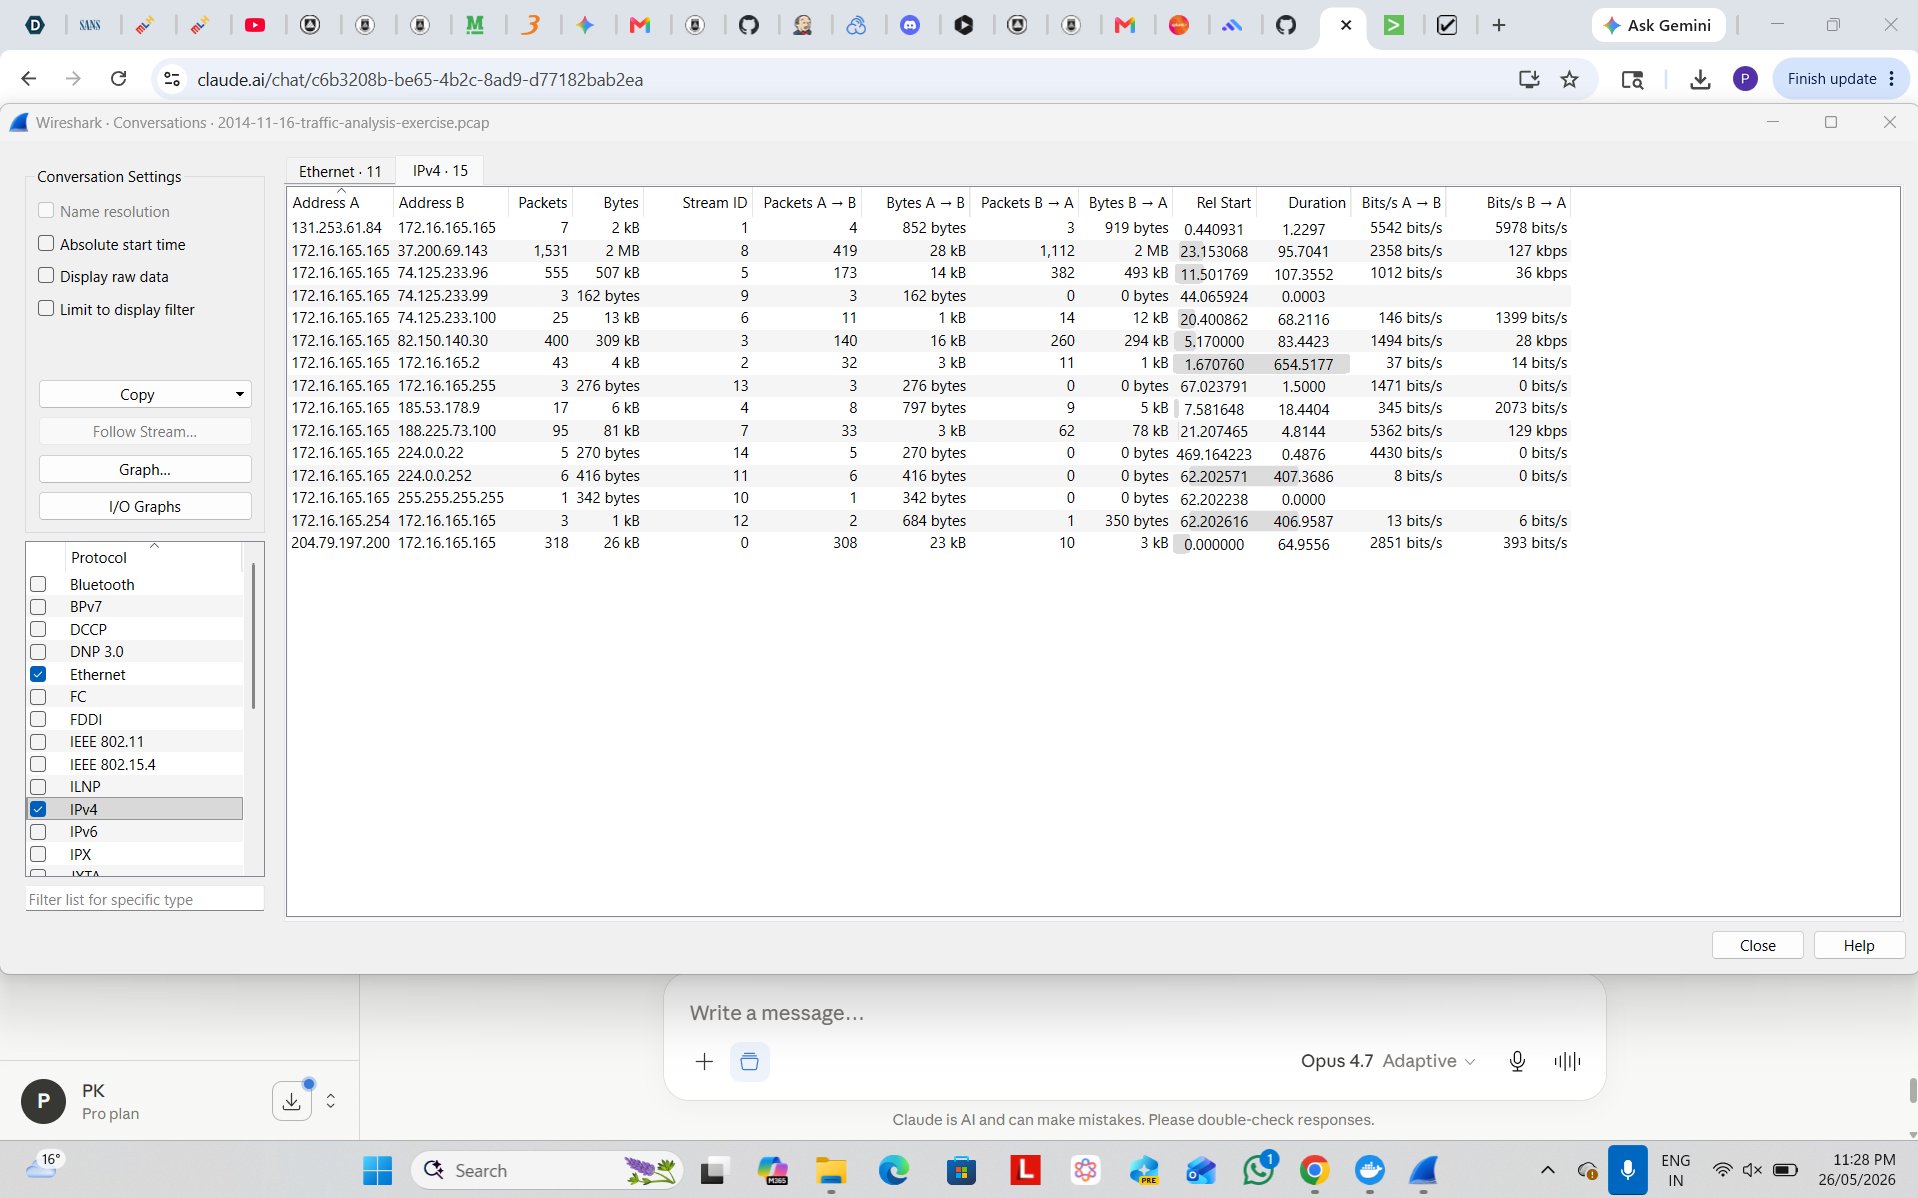Click the I/O Graphs button

point(145,506)
